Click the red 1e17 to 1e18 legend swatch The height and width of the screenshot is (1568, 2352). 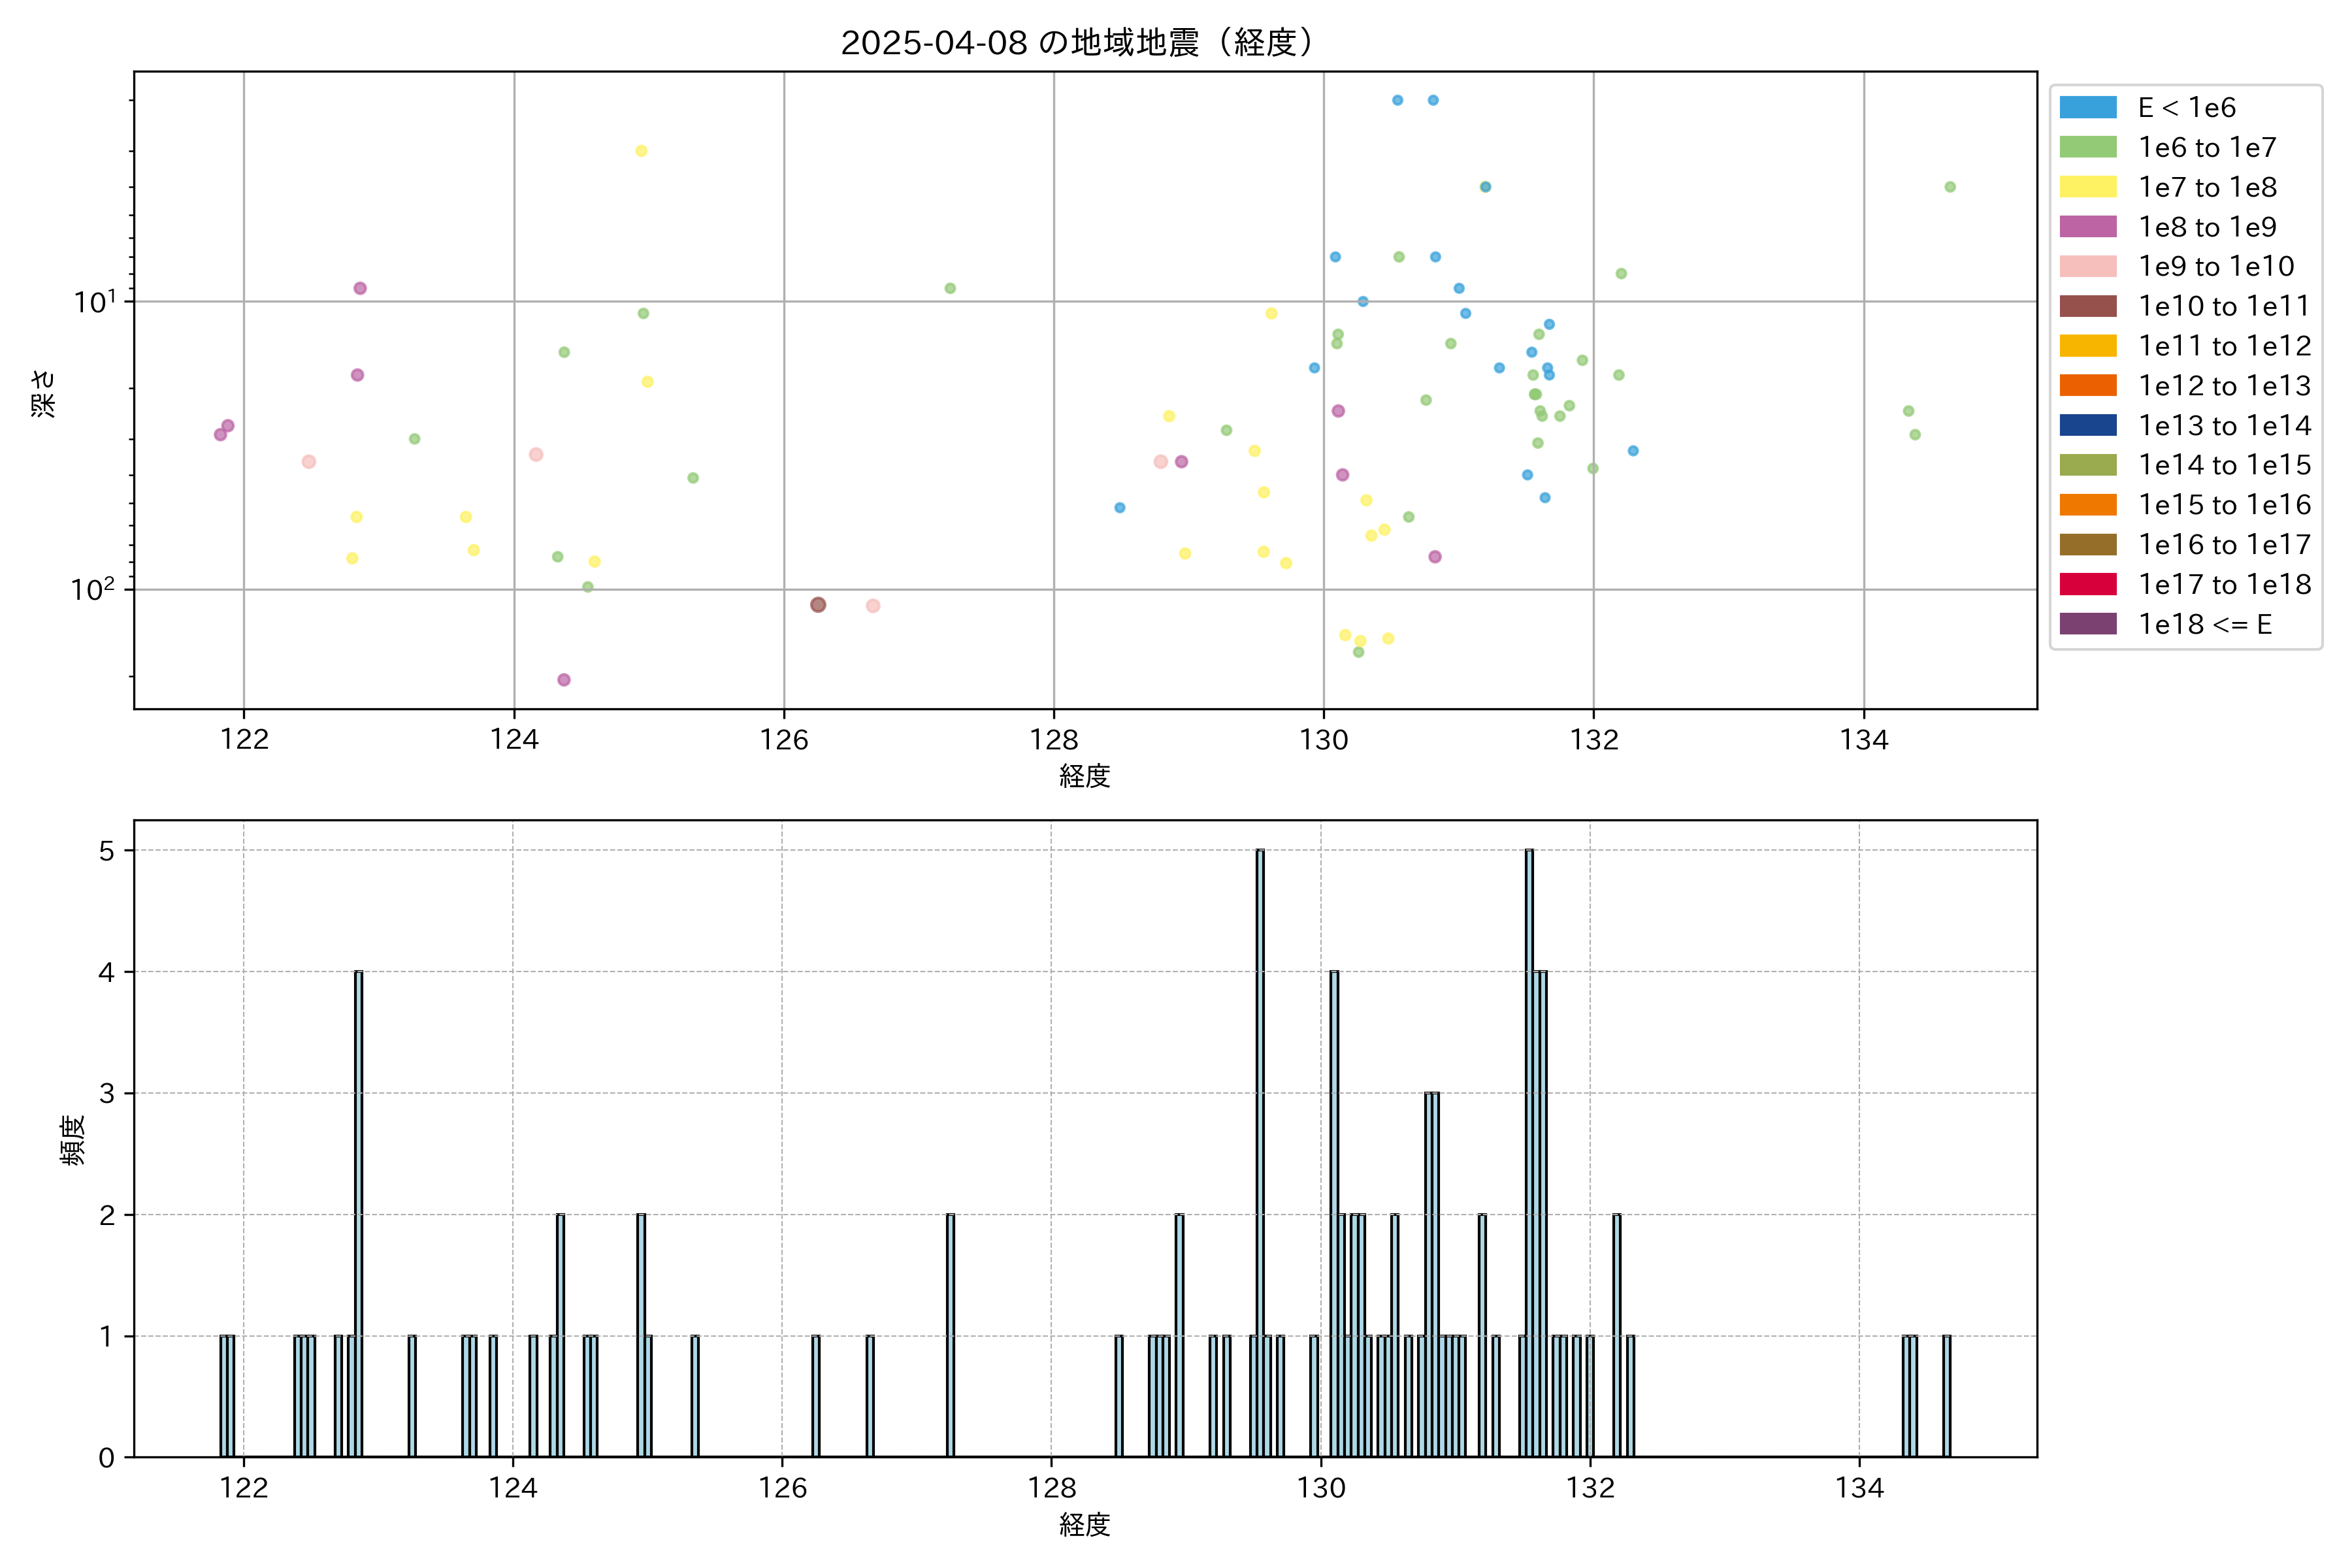pyautogui.click(x=2088, y=584)
